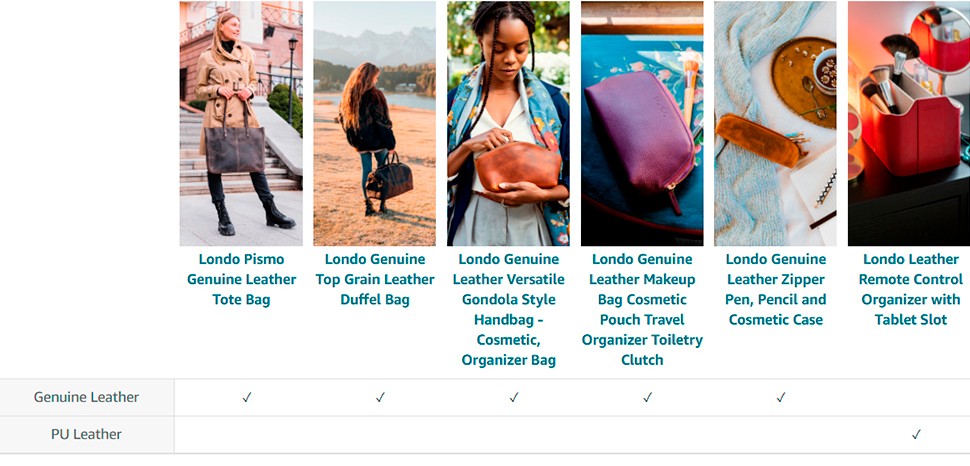Click the PU Leather checkmark for Remote Organizer
Image resolution: width=970 pixels, height=466 pixels.
coord(916,434)
